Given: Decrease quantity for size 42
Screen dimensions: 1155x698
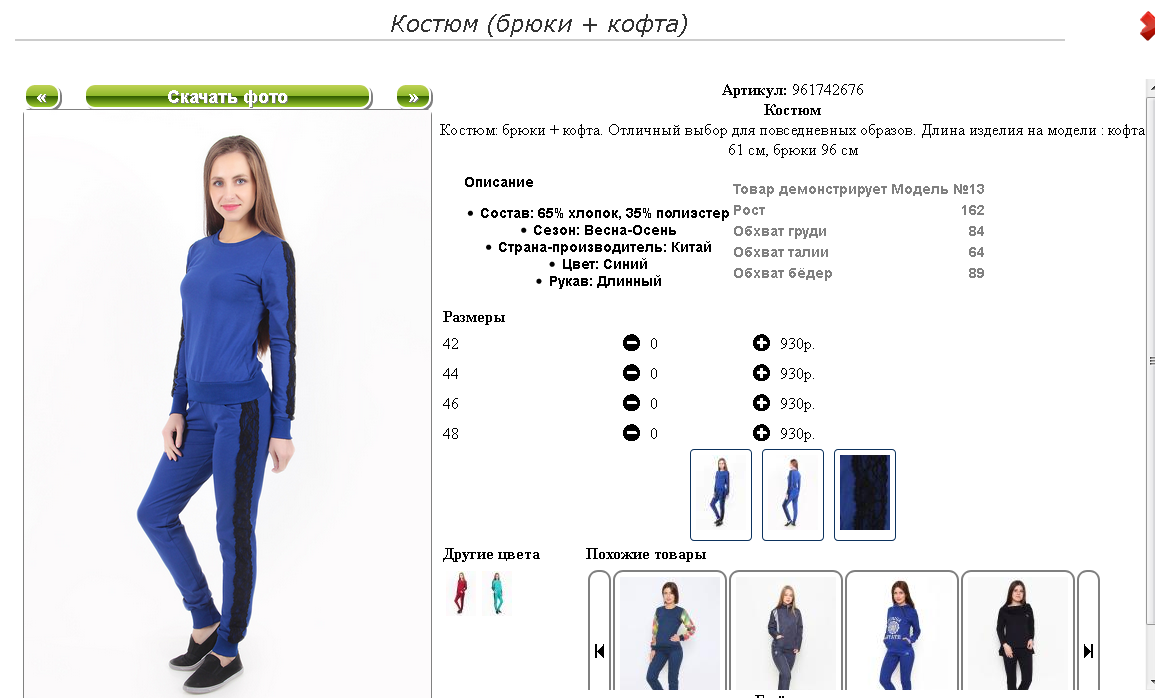Looking at the screenshot, I should click(x=631, y=343).
